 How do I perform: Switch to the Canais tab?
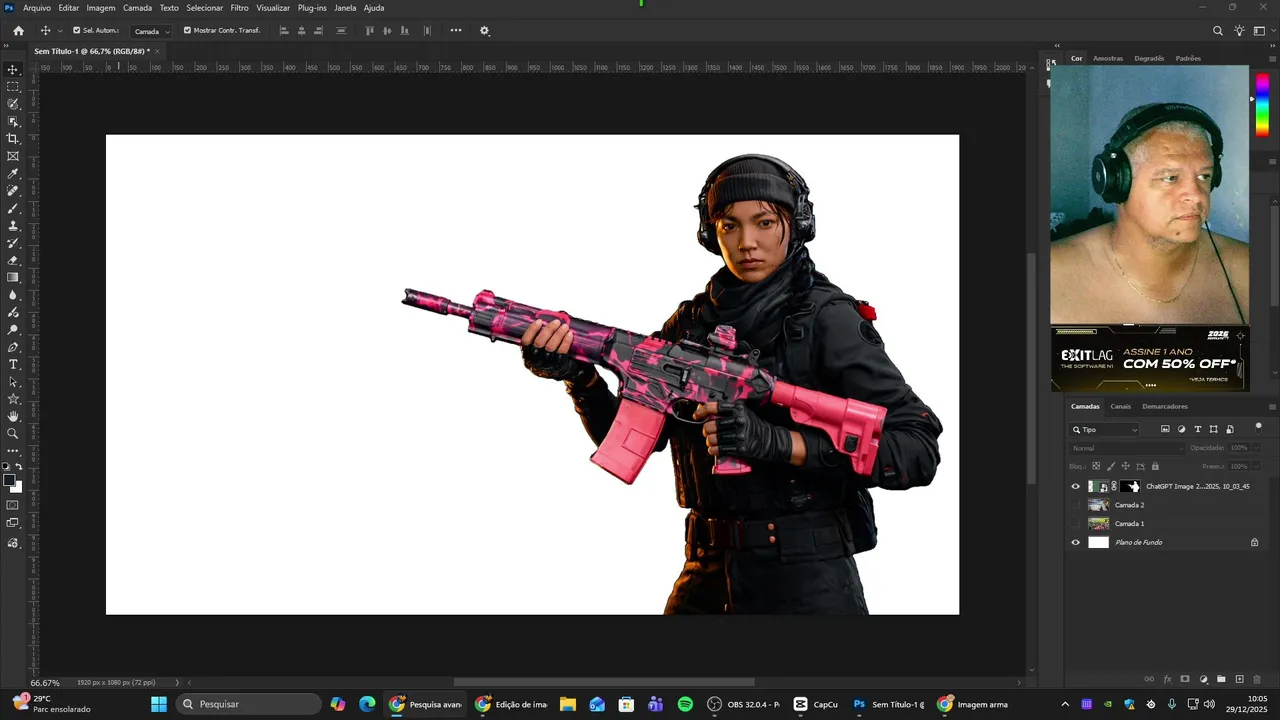coord(1121,406)
